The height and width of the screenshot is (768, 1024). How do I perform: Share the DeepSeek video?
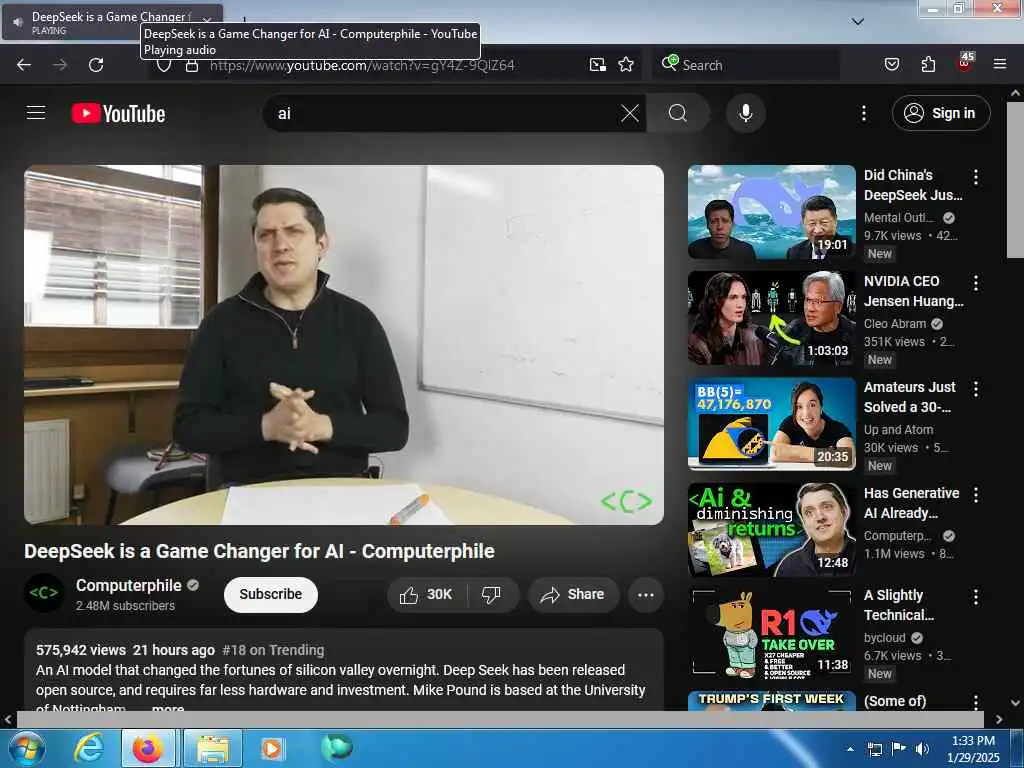573,594
